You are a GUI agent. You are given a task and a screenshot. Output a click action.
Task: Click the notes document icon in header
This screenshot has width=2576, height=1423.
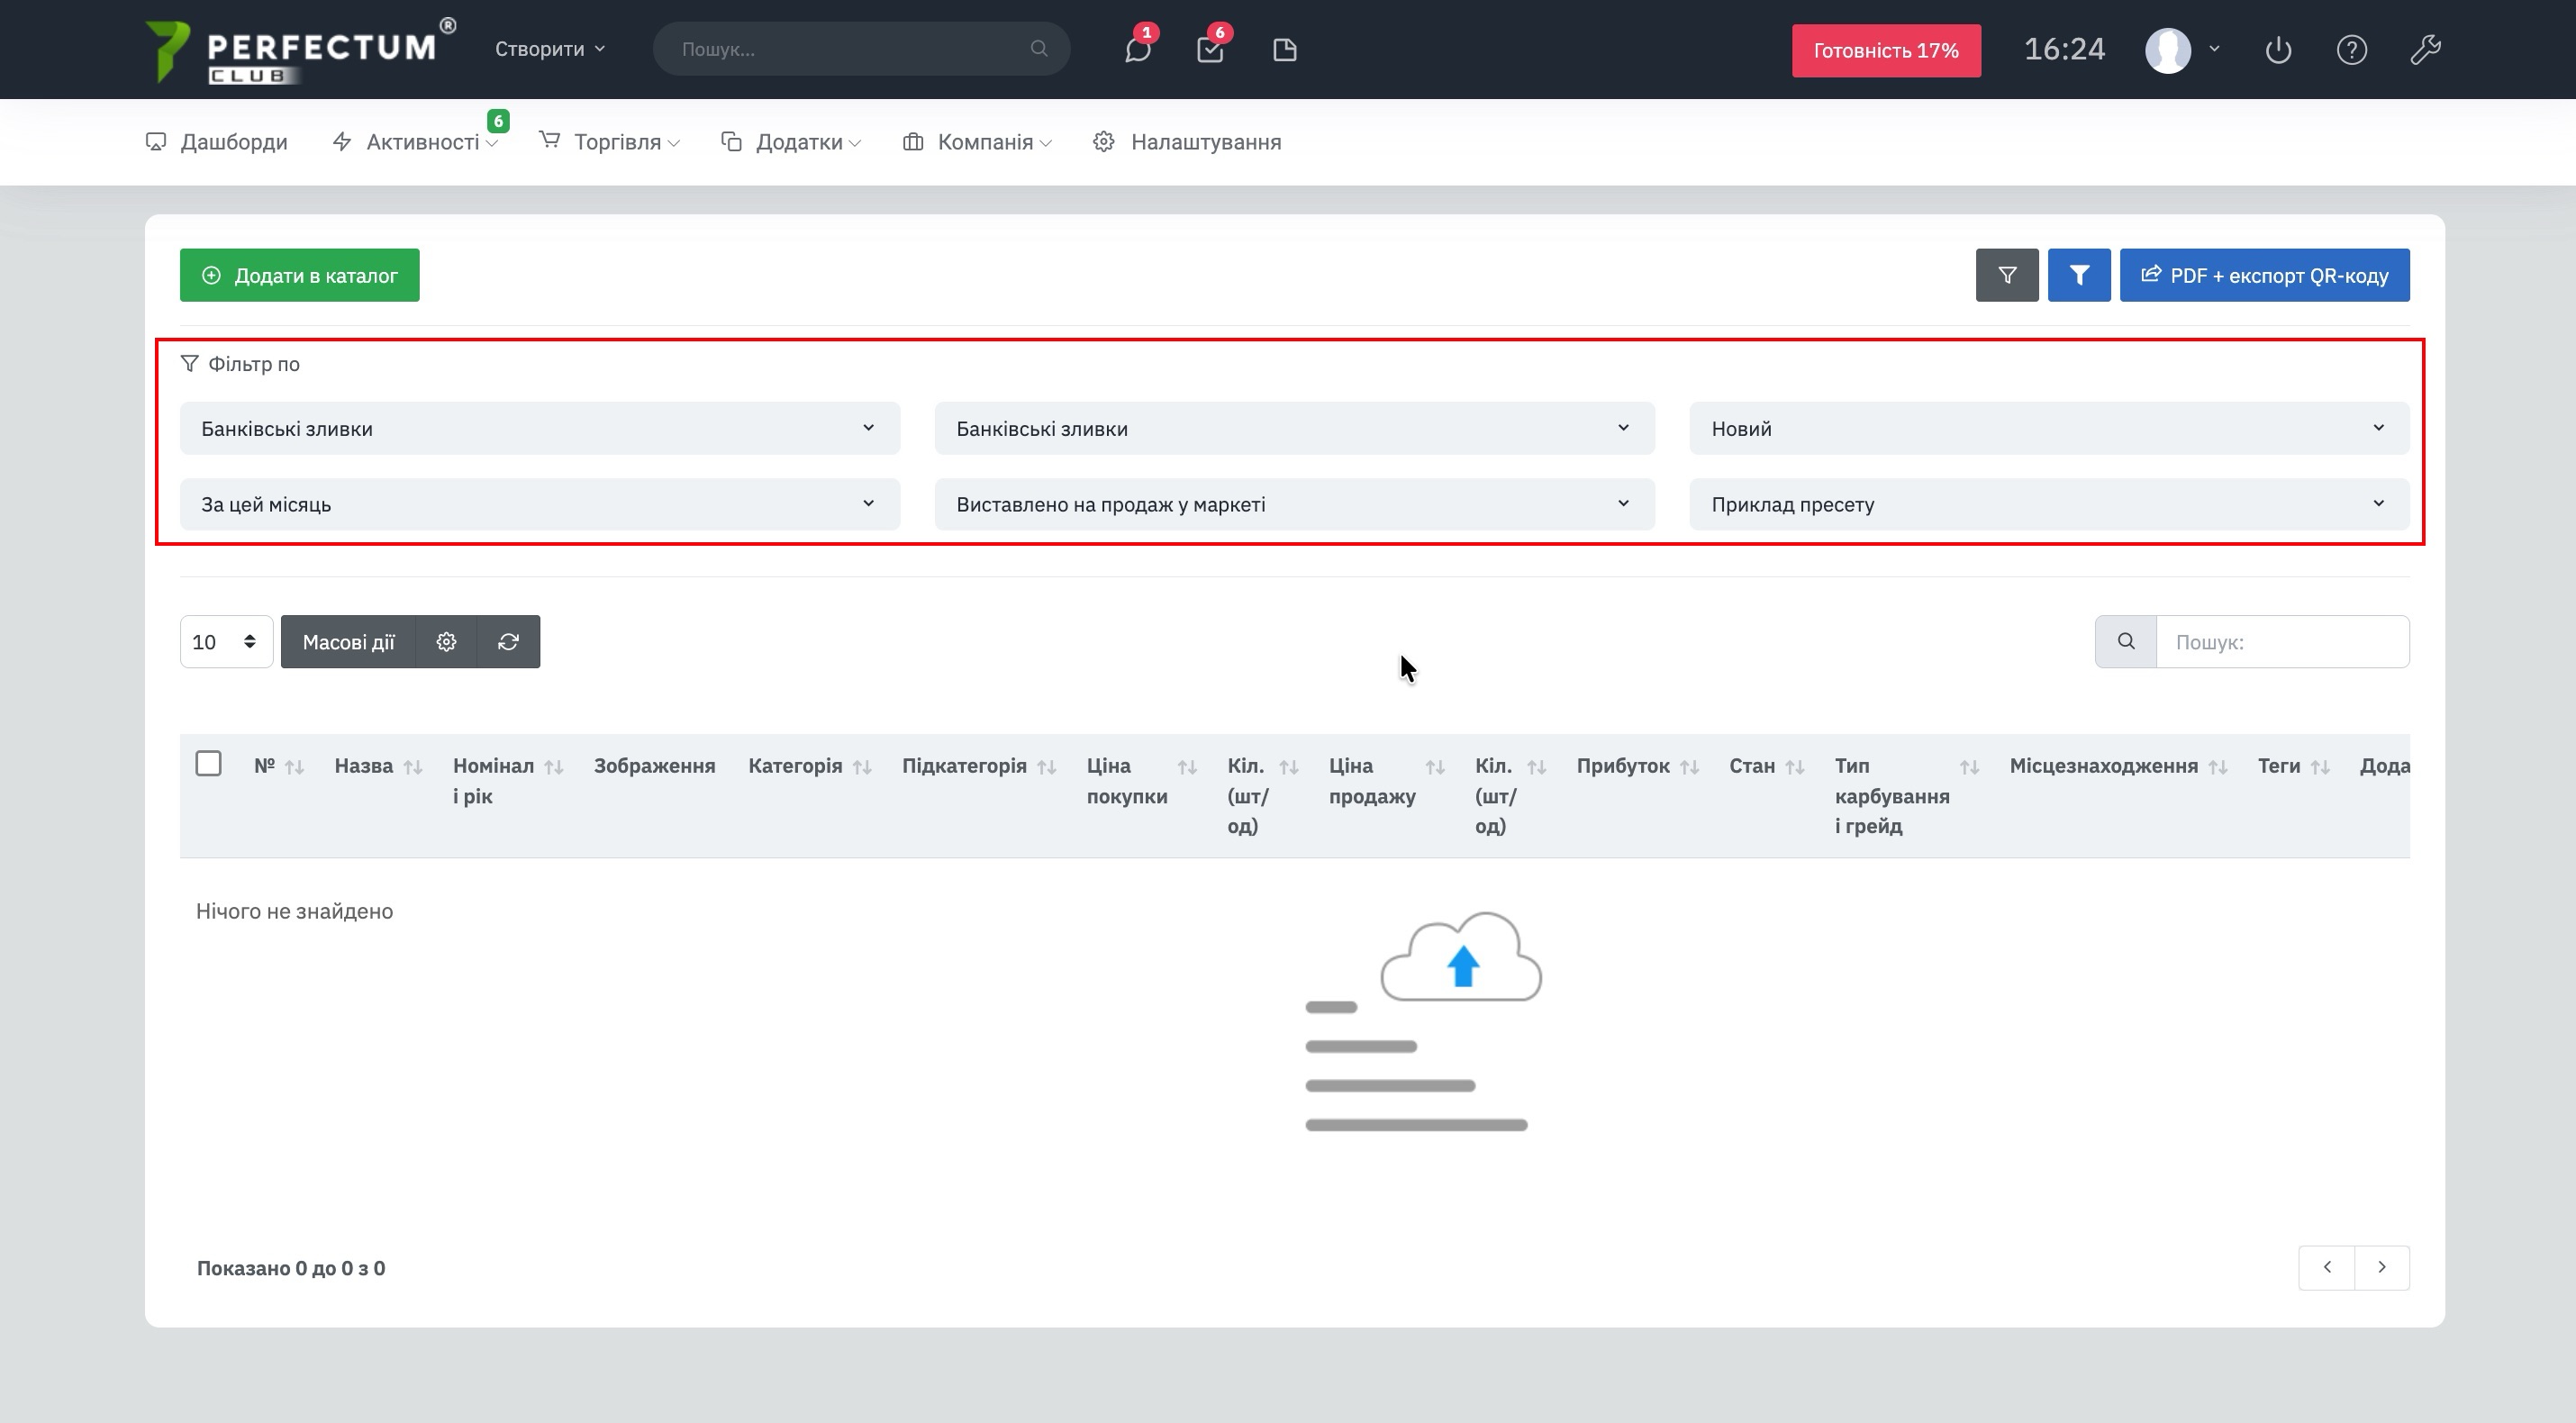click(1285, 50)
